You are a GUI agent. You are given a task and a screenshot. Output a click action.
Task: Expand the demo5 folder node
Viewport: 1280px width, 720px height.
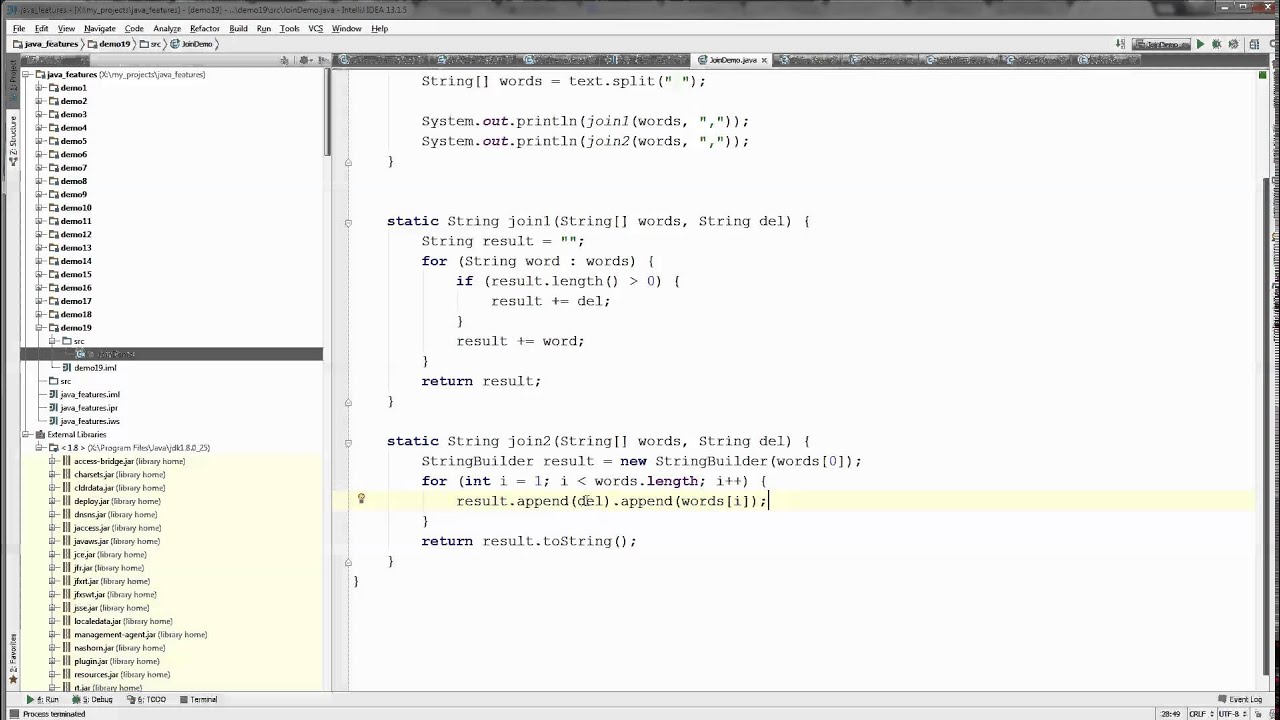pos(39,141)
